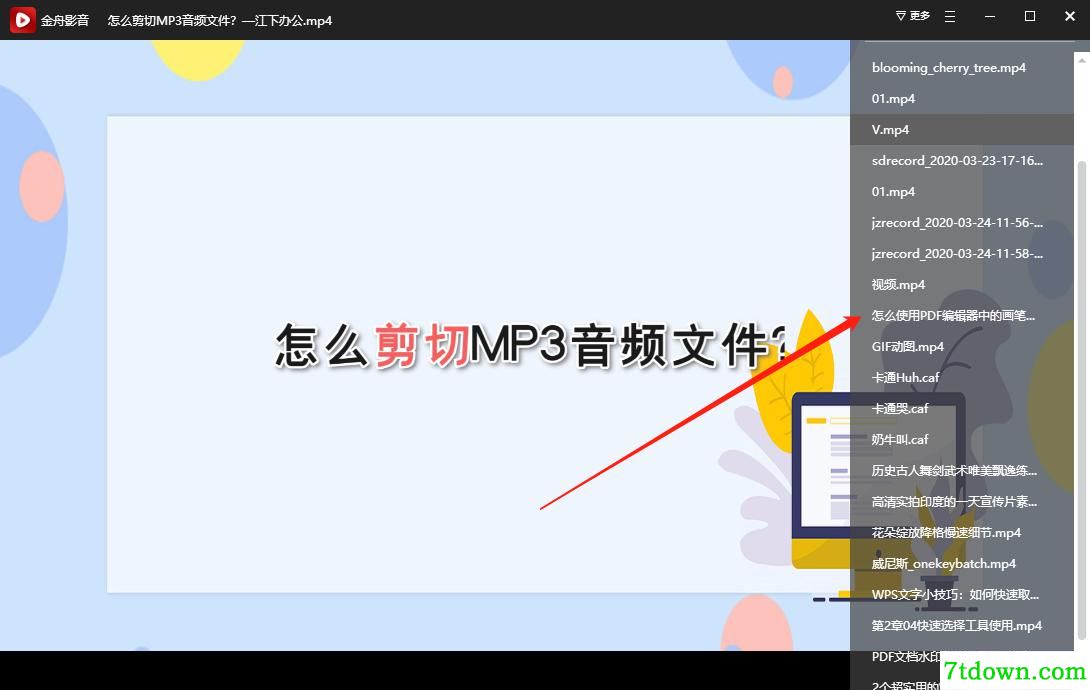Open WPS文字小技巧 playlist entry

click(962, 594)
